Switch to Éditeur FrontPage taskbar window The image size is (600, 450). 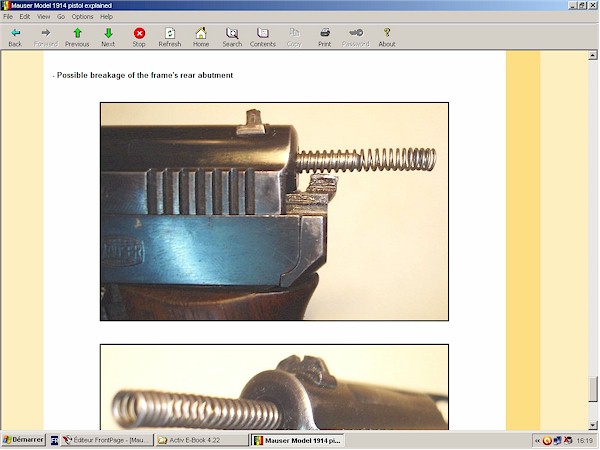pyautogui.click(x=107, y=440)
